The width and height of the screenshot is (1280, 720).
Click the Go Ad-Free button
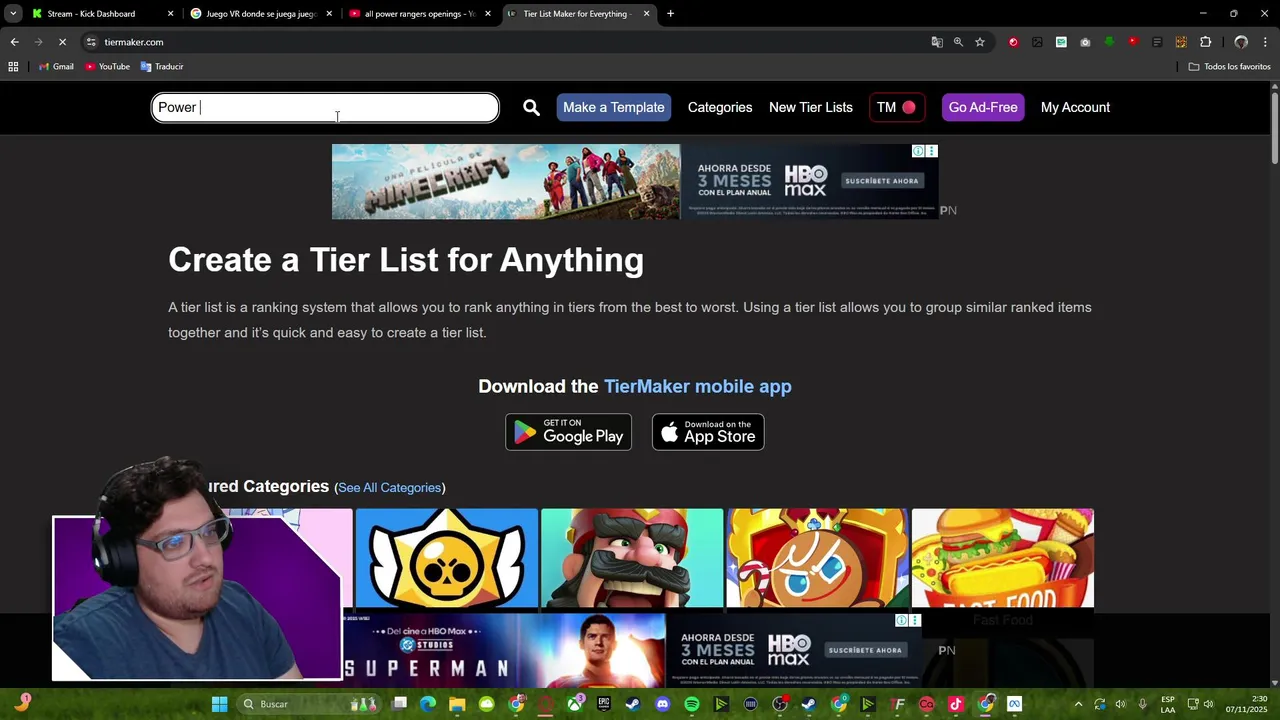click(x=983, y=107)
